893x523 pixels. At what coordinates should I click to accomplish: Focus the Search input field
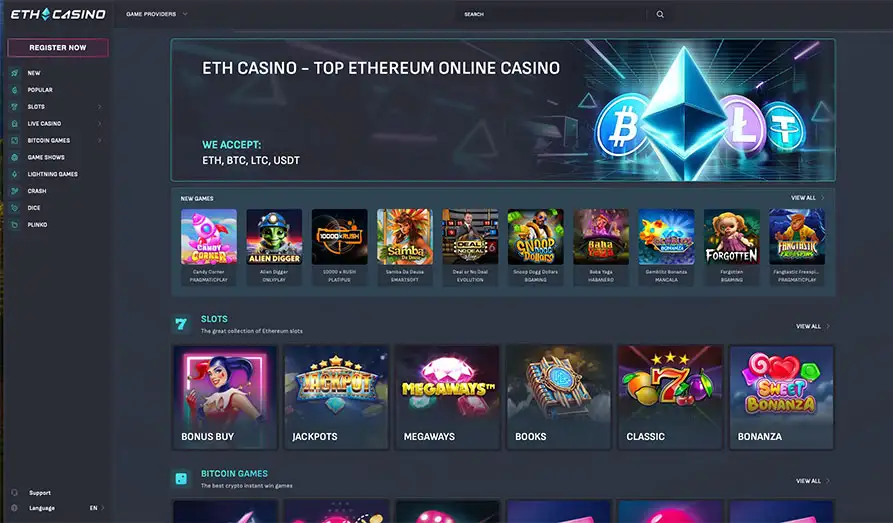tap(552, 14)
